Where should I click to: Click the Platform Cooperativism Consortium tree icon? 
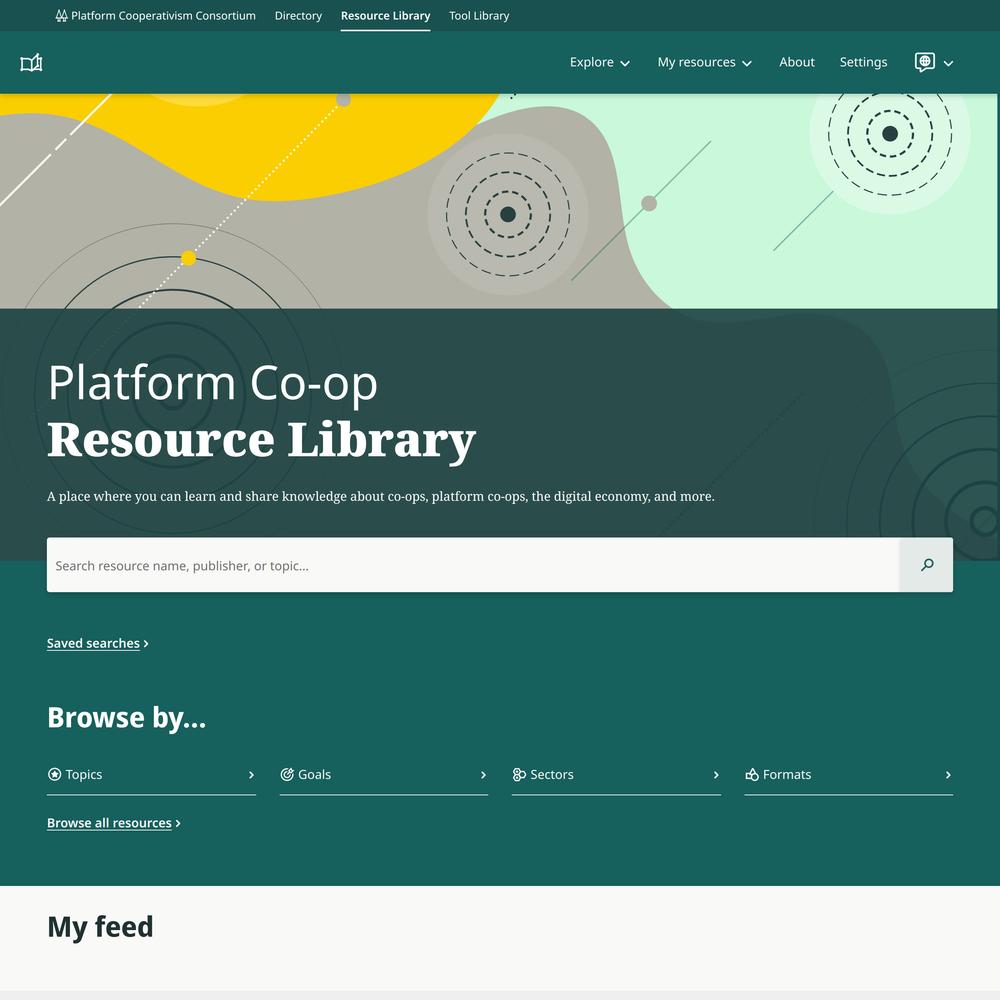(x=61, y=15)
